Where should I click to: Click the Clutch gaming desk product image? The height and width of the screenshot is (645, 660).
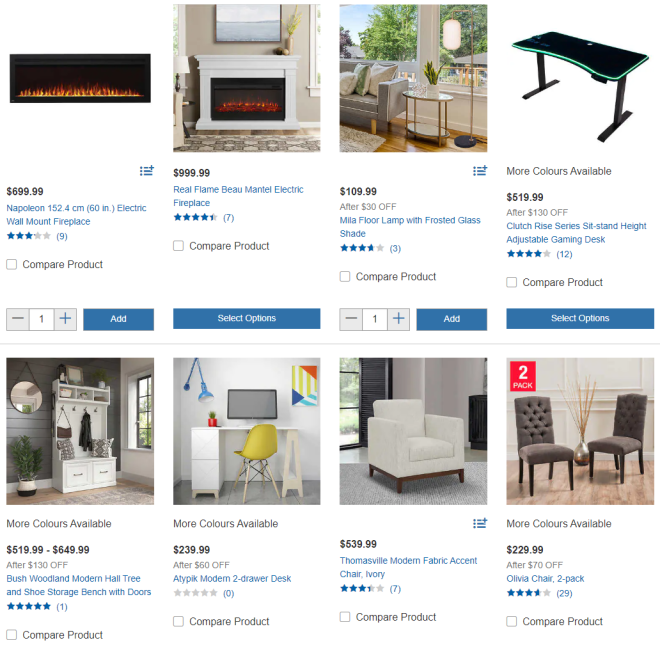[x=580, y=86]
